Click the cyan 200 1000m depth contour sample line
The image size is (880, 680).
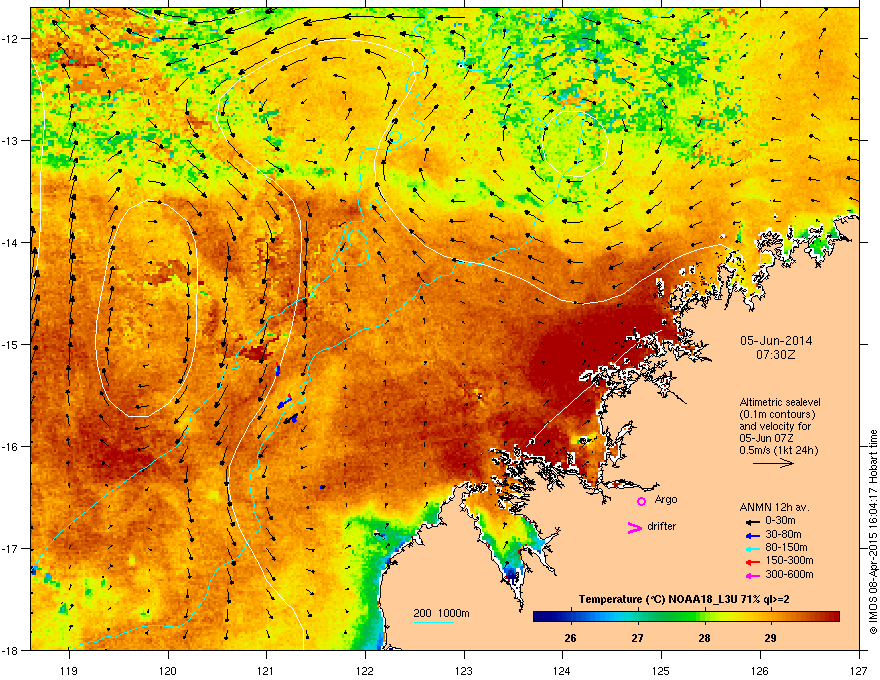point(434,622)
